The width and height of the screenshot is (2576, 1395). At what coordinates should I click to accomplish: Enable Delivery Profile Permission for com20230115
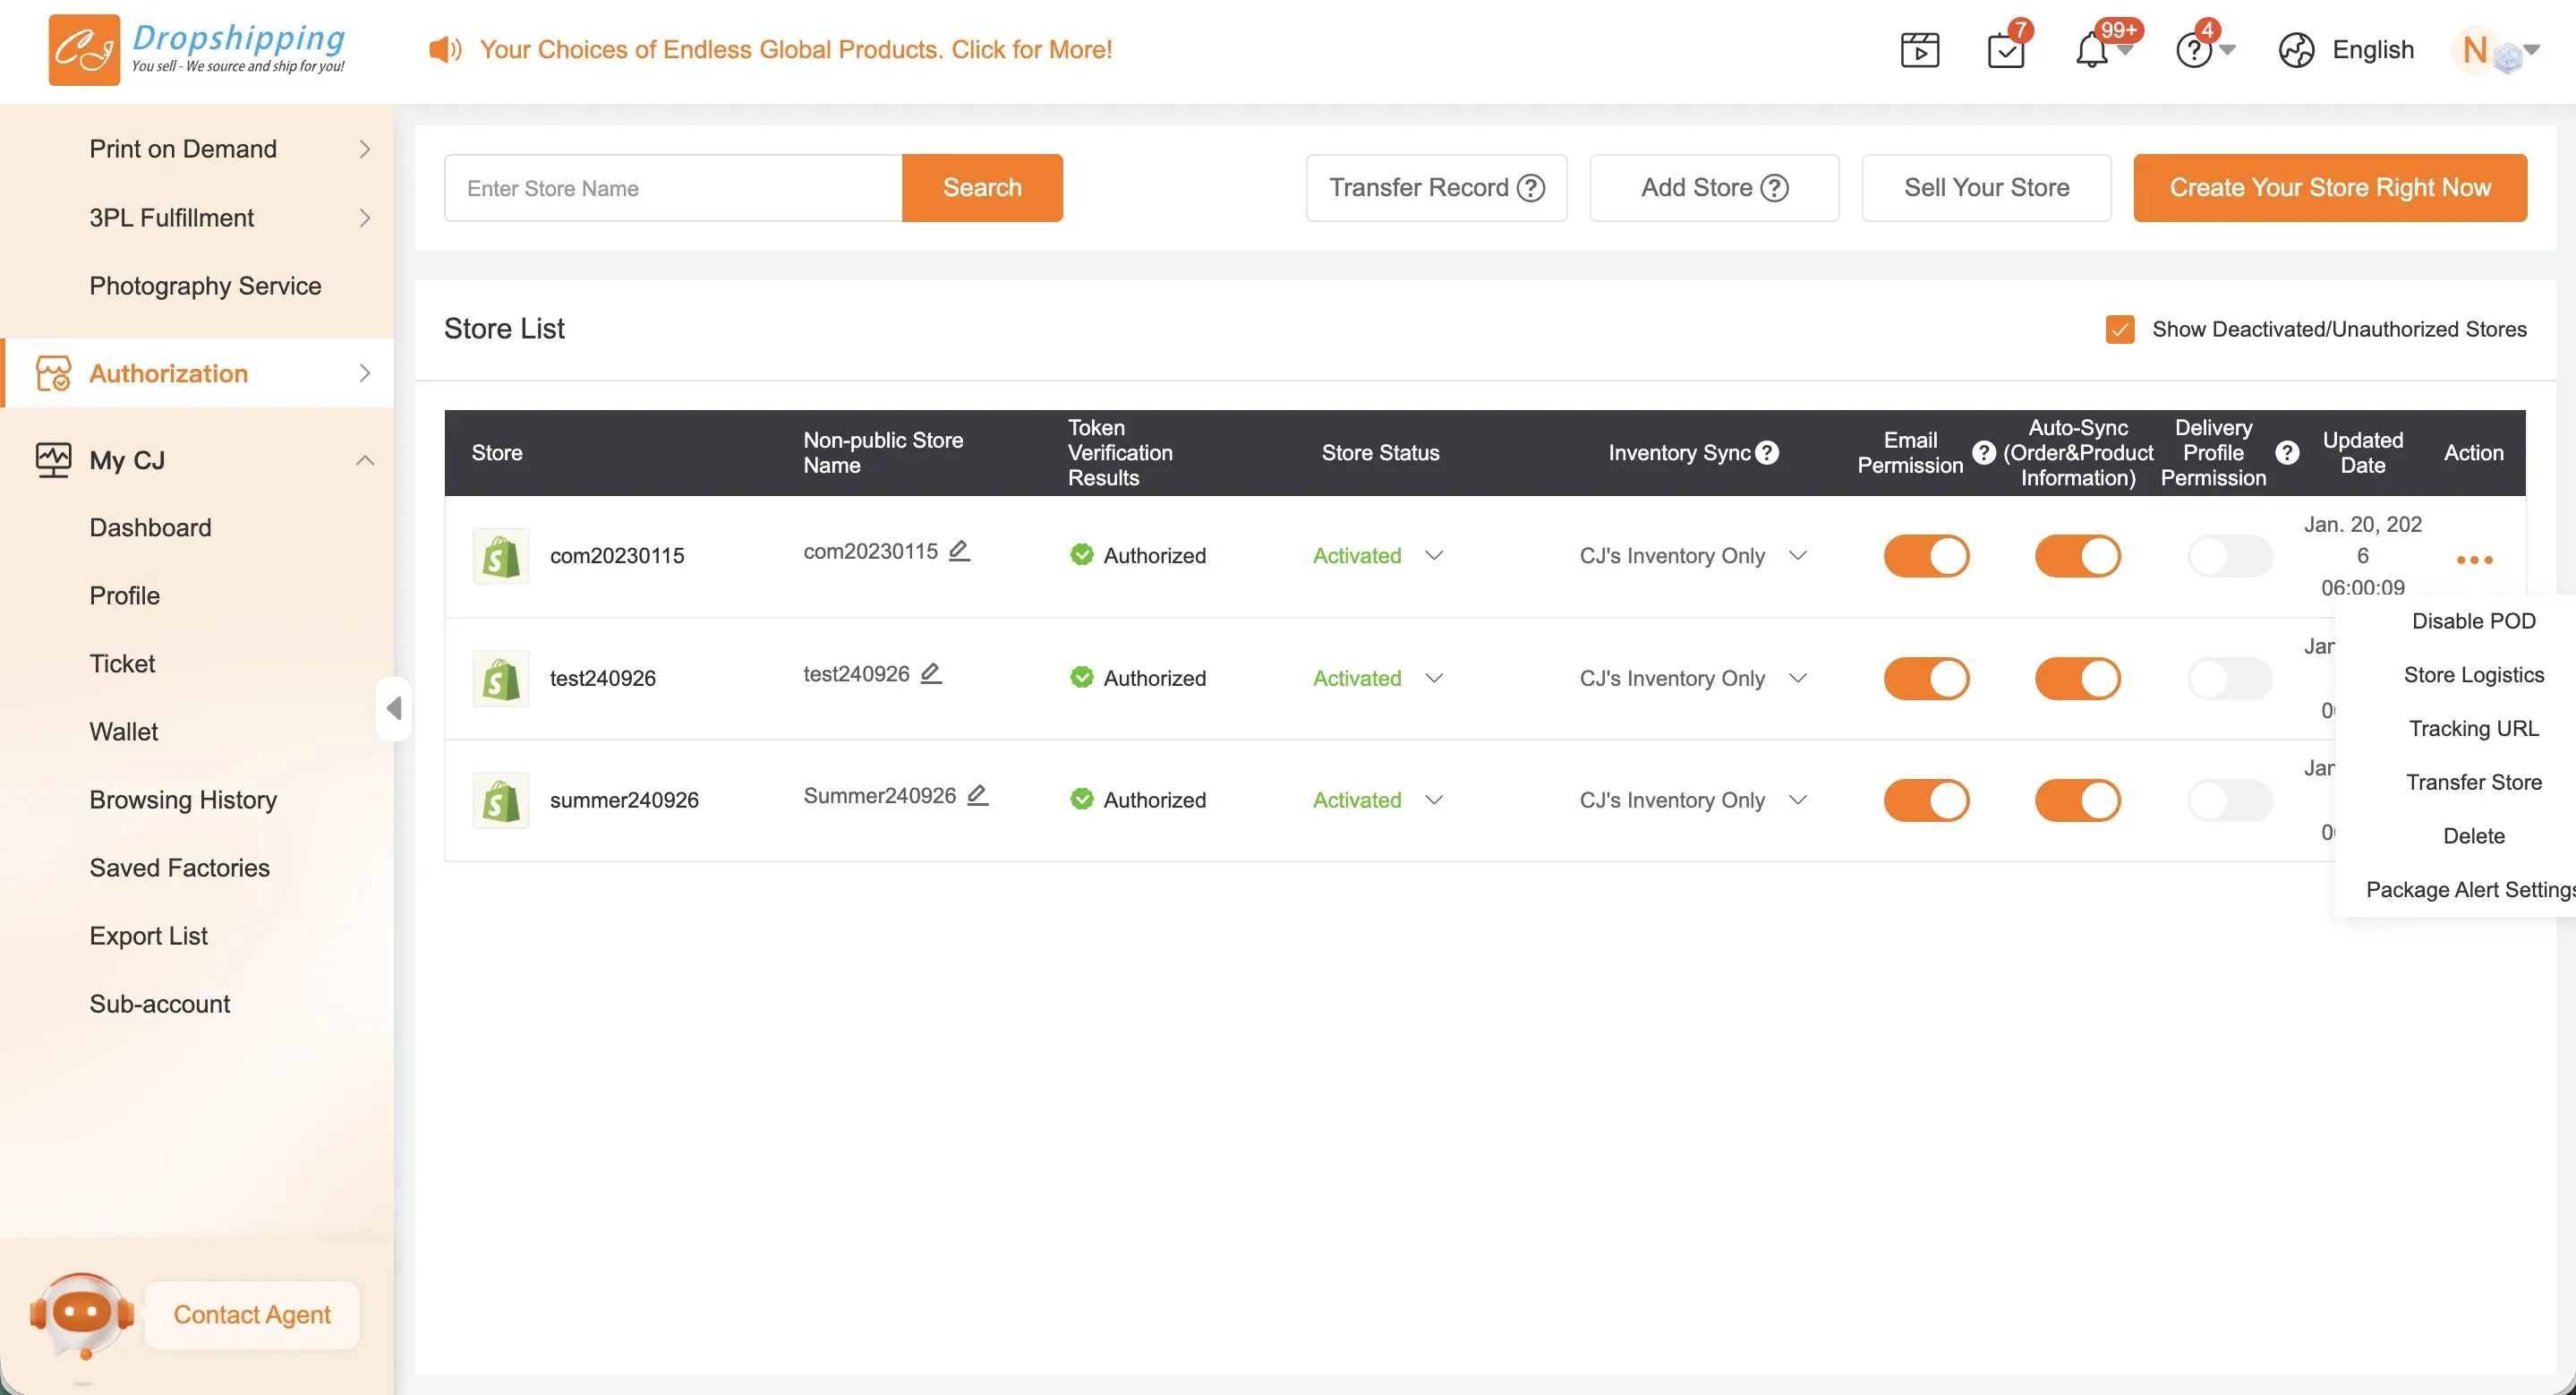(x=2229, y=556)
